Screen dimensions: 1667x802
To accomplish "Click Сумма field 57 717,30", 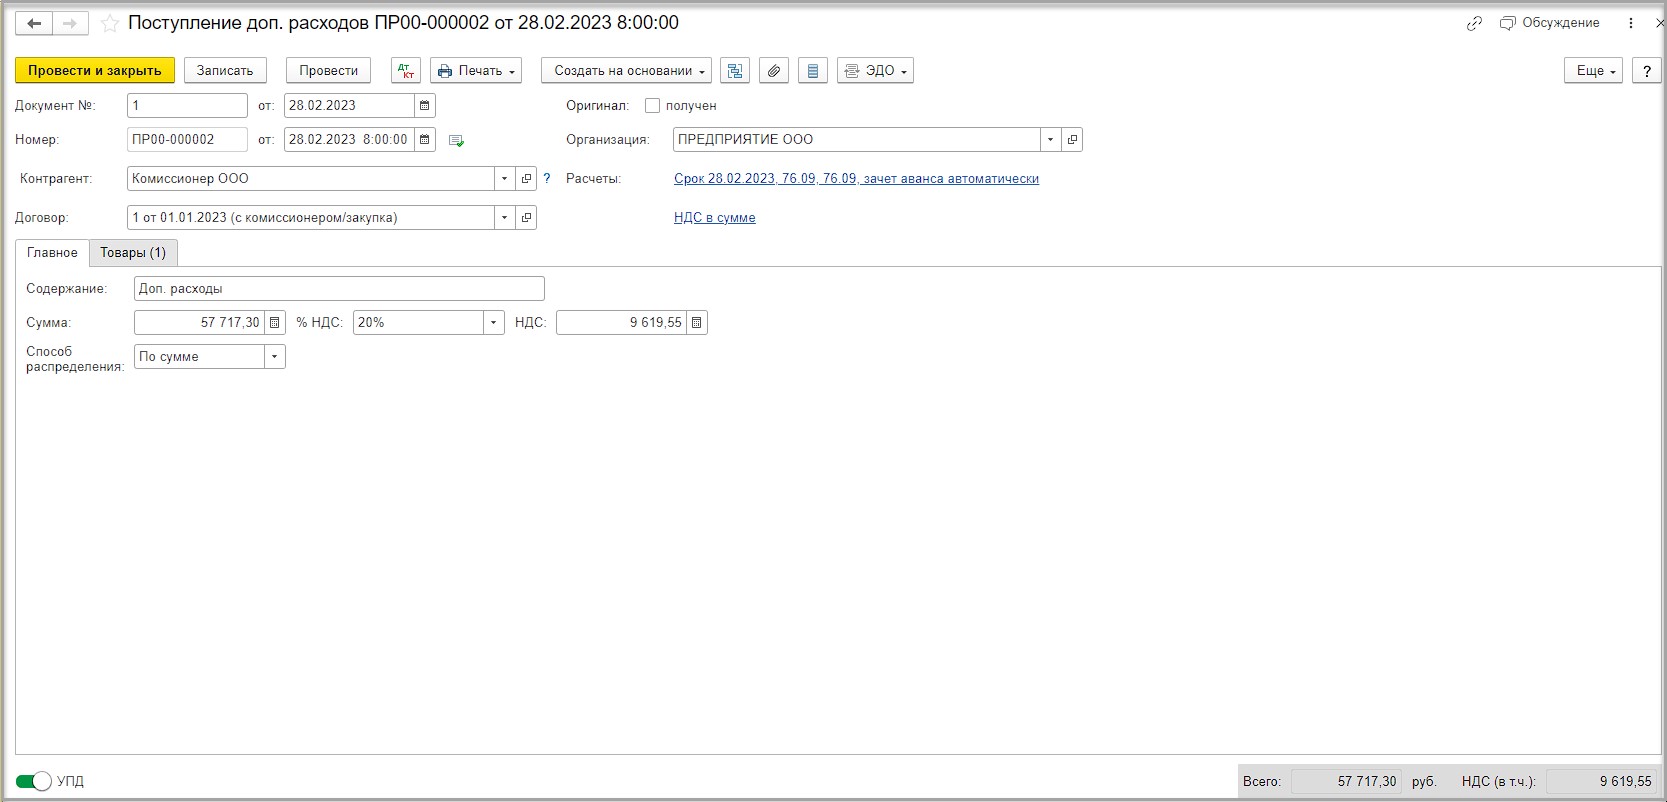I will coord(199,322).
